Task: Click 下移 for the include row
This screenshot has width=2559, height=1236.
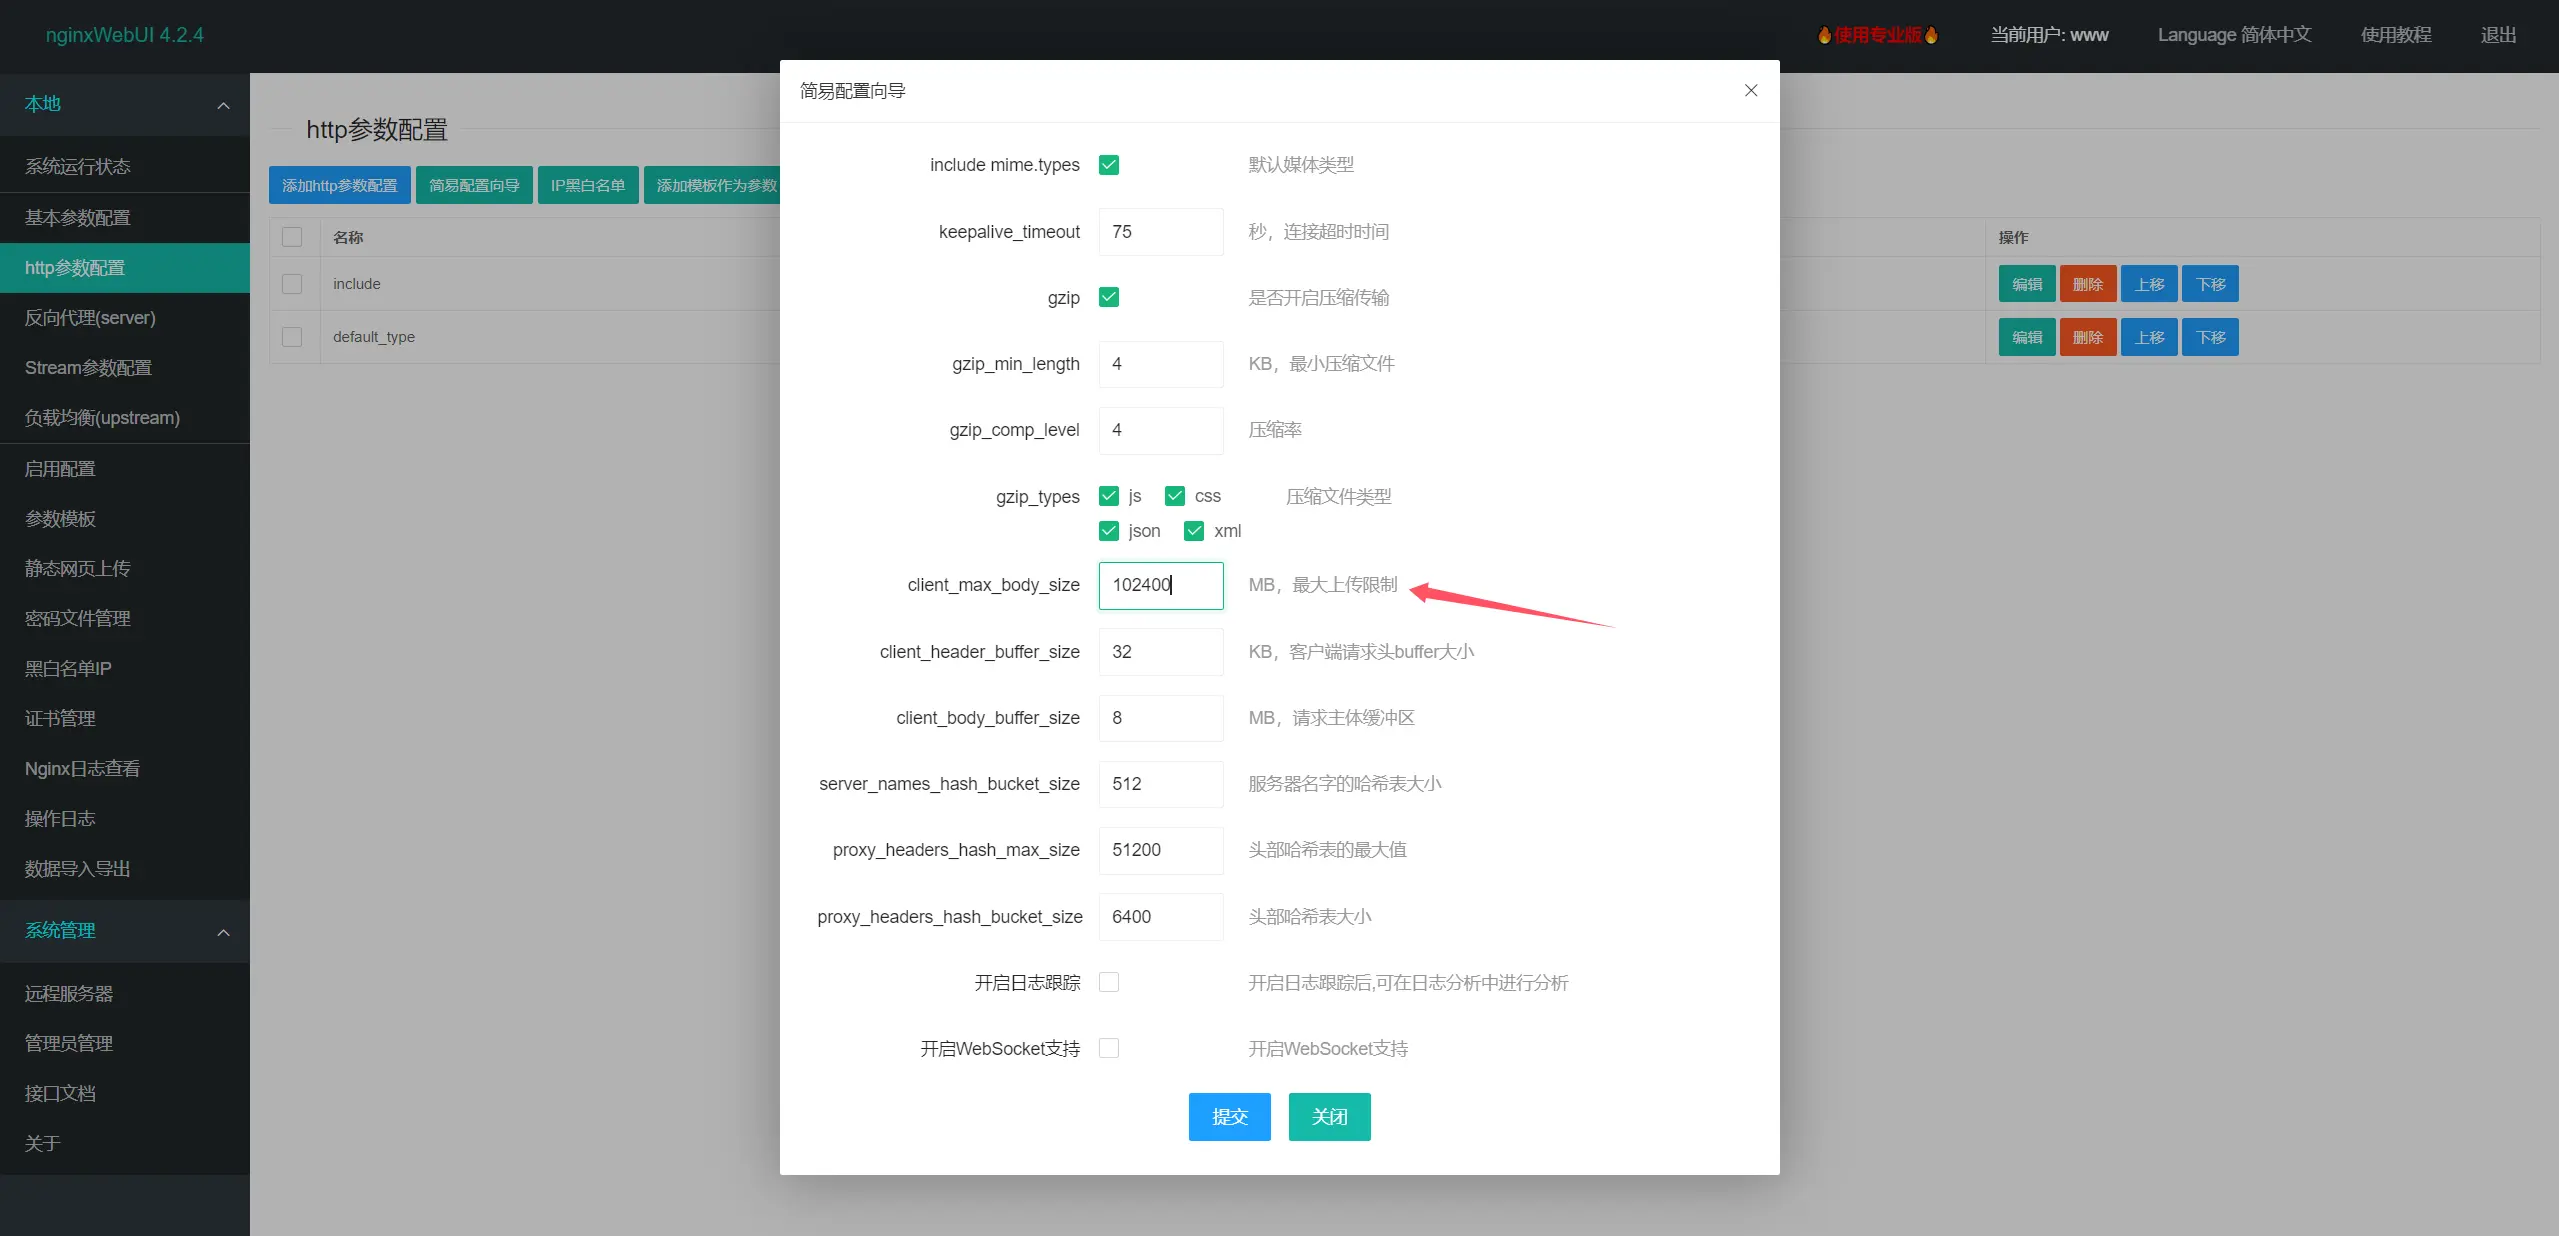Action: coord(2209,284)
